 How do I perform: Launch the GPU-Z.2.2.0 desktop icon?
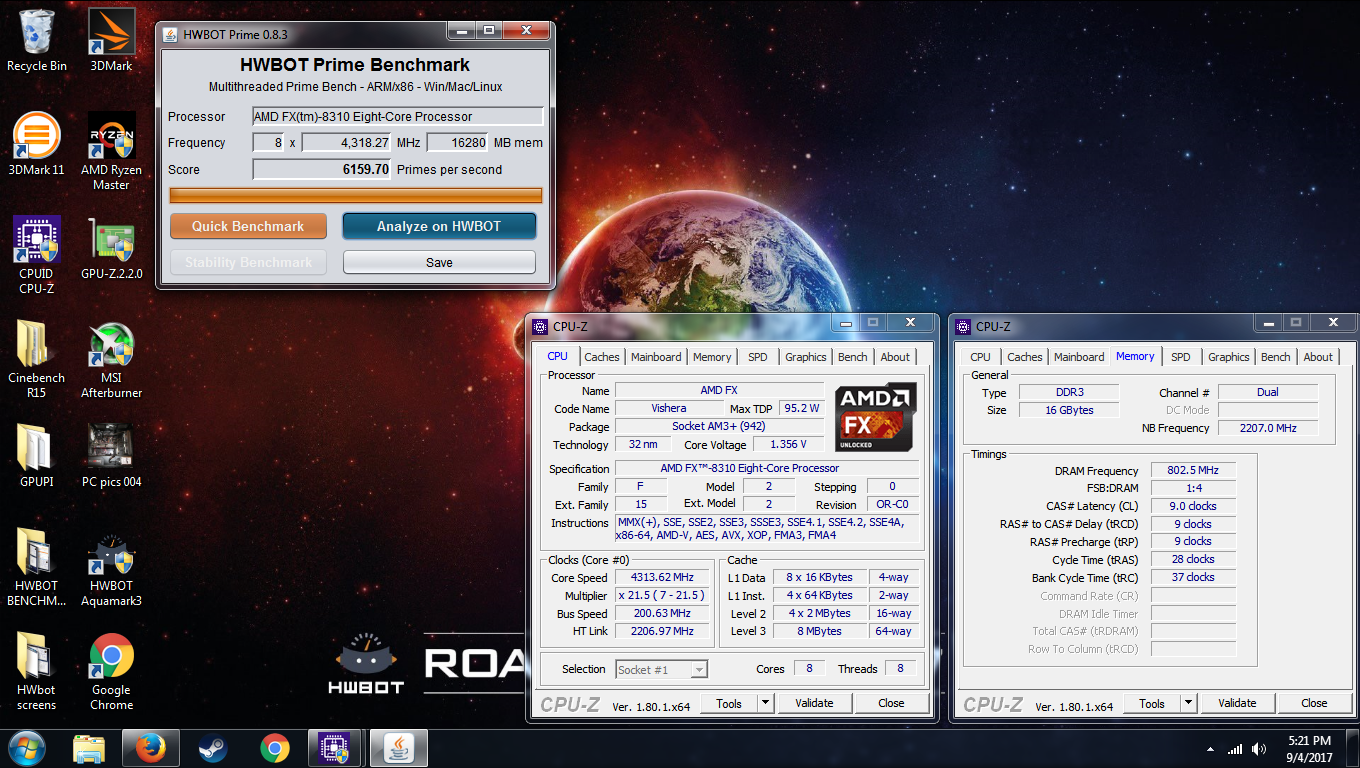click(x=112, y=249)
